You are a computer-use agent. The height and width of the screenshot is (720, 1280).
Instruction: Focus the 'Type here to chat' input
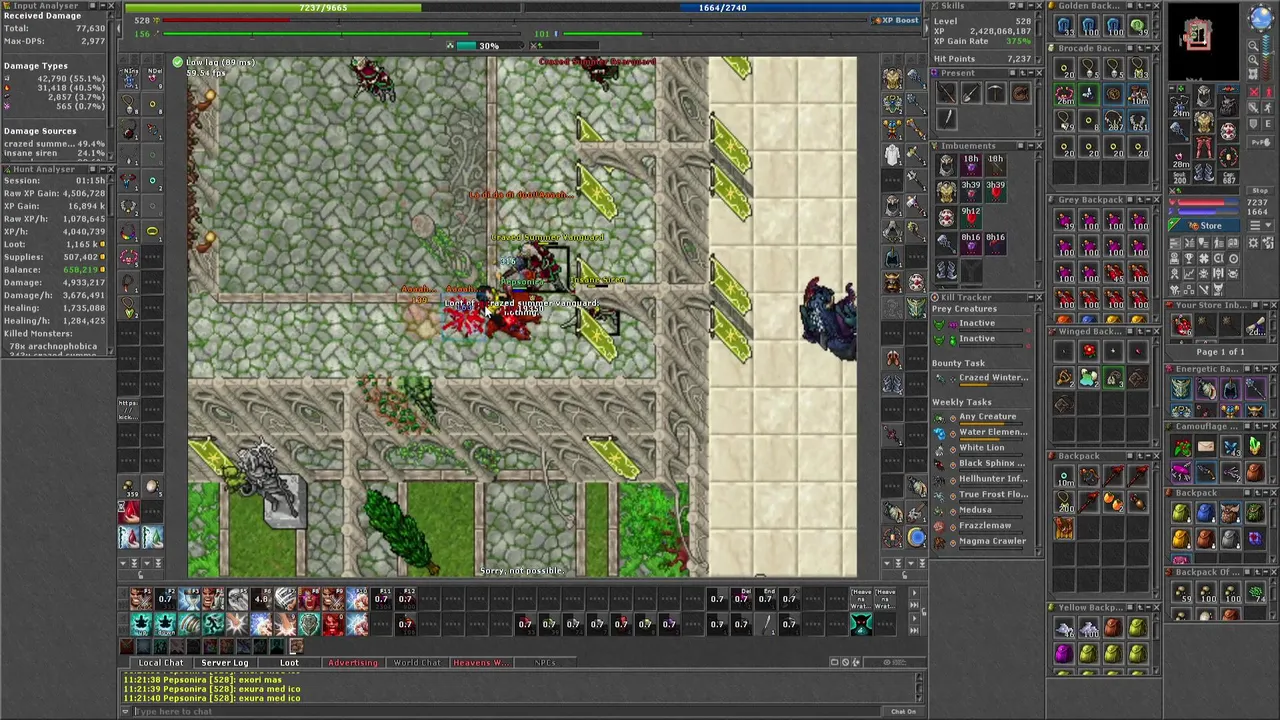(510, 711)
